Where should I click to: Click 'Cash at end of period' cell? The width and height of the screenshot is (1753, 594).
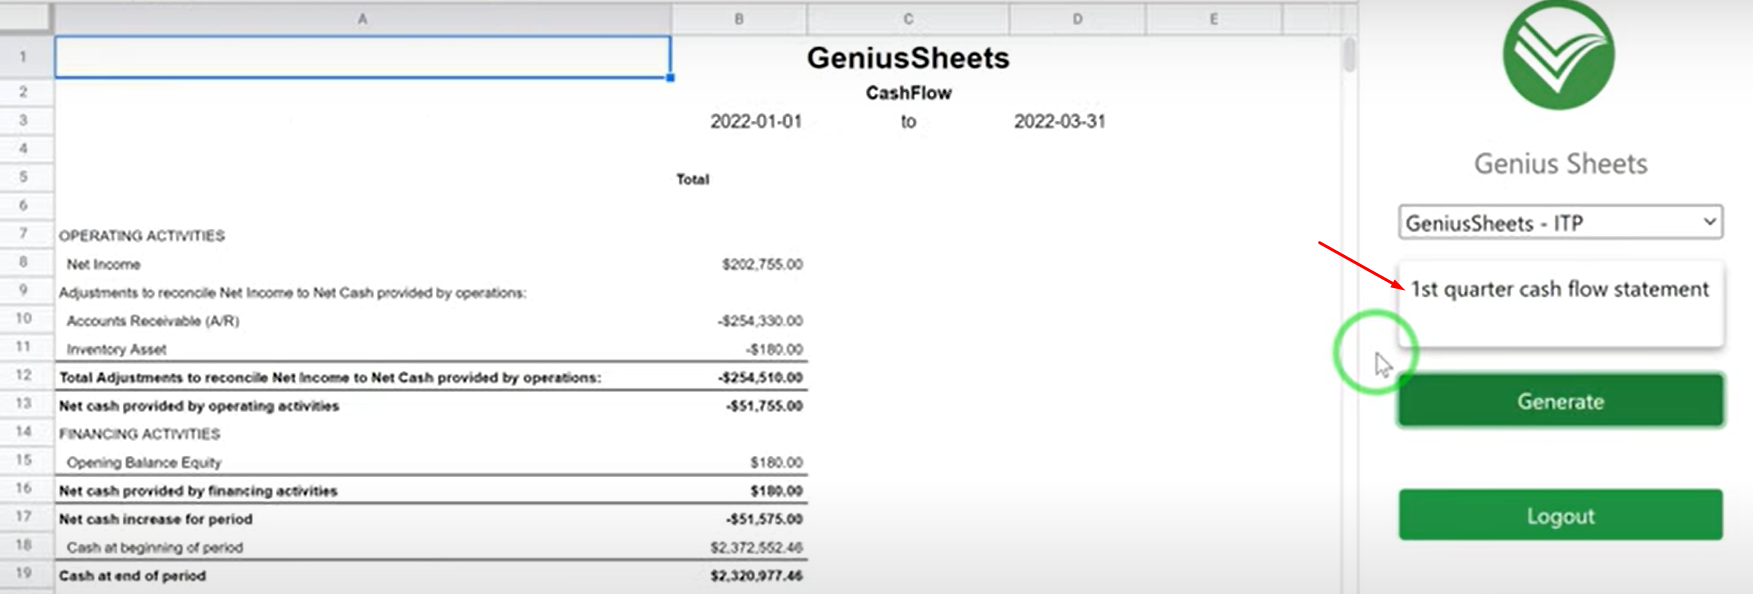(132, 575)
